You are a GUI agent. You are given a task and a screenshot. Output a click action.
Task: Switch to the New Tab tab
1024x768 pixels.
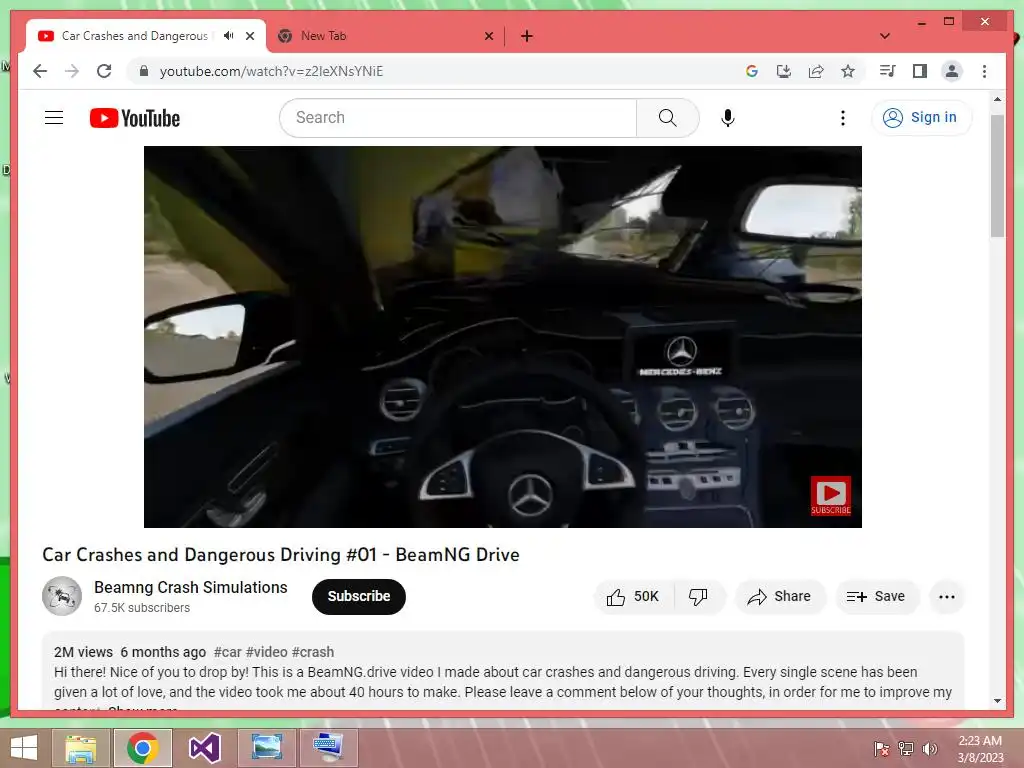pos(385,36)
